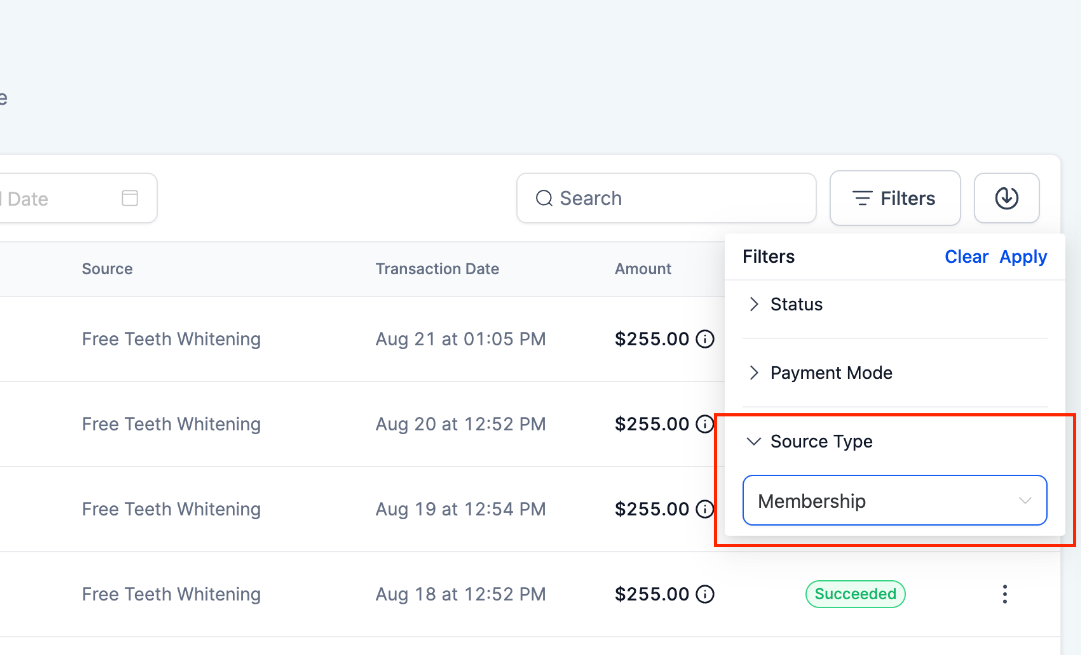Click the Filters button
Viewport: 1081px width, 655px height.
tap(895, 198)
